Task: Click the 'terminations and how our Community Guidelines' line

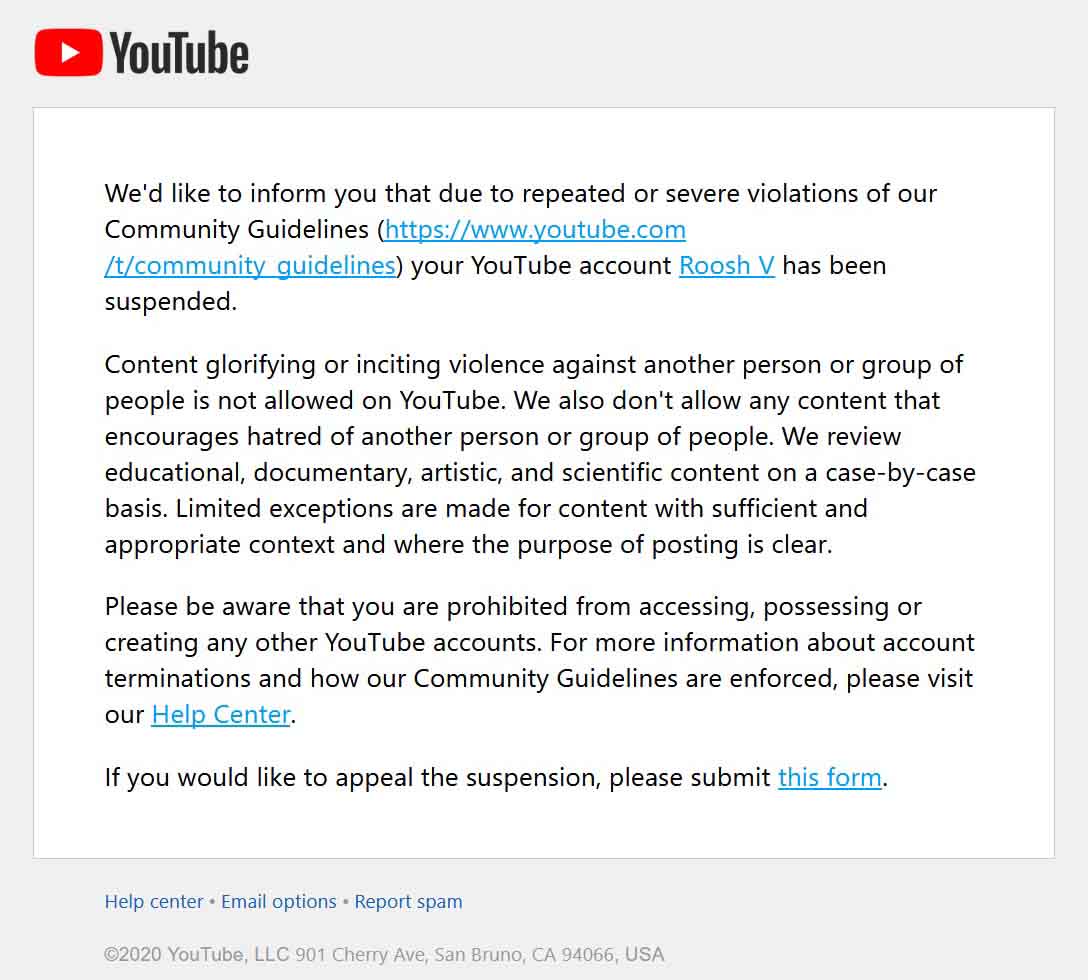Action: [x=539, y=679]
